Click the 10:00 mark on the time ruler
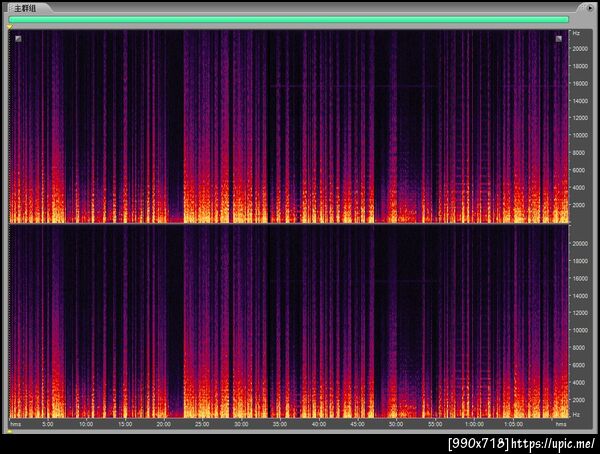Screen dimensions: 600x454 pyautogui.click(x=86, y=424)
